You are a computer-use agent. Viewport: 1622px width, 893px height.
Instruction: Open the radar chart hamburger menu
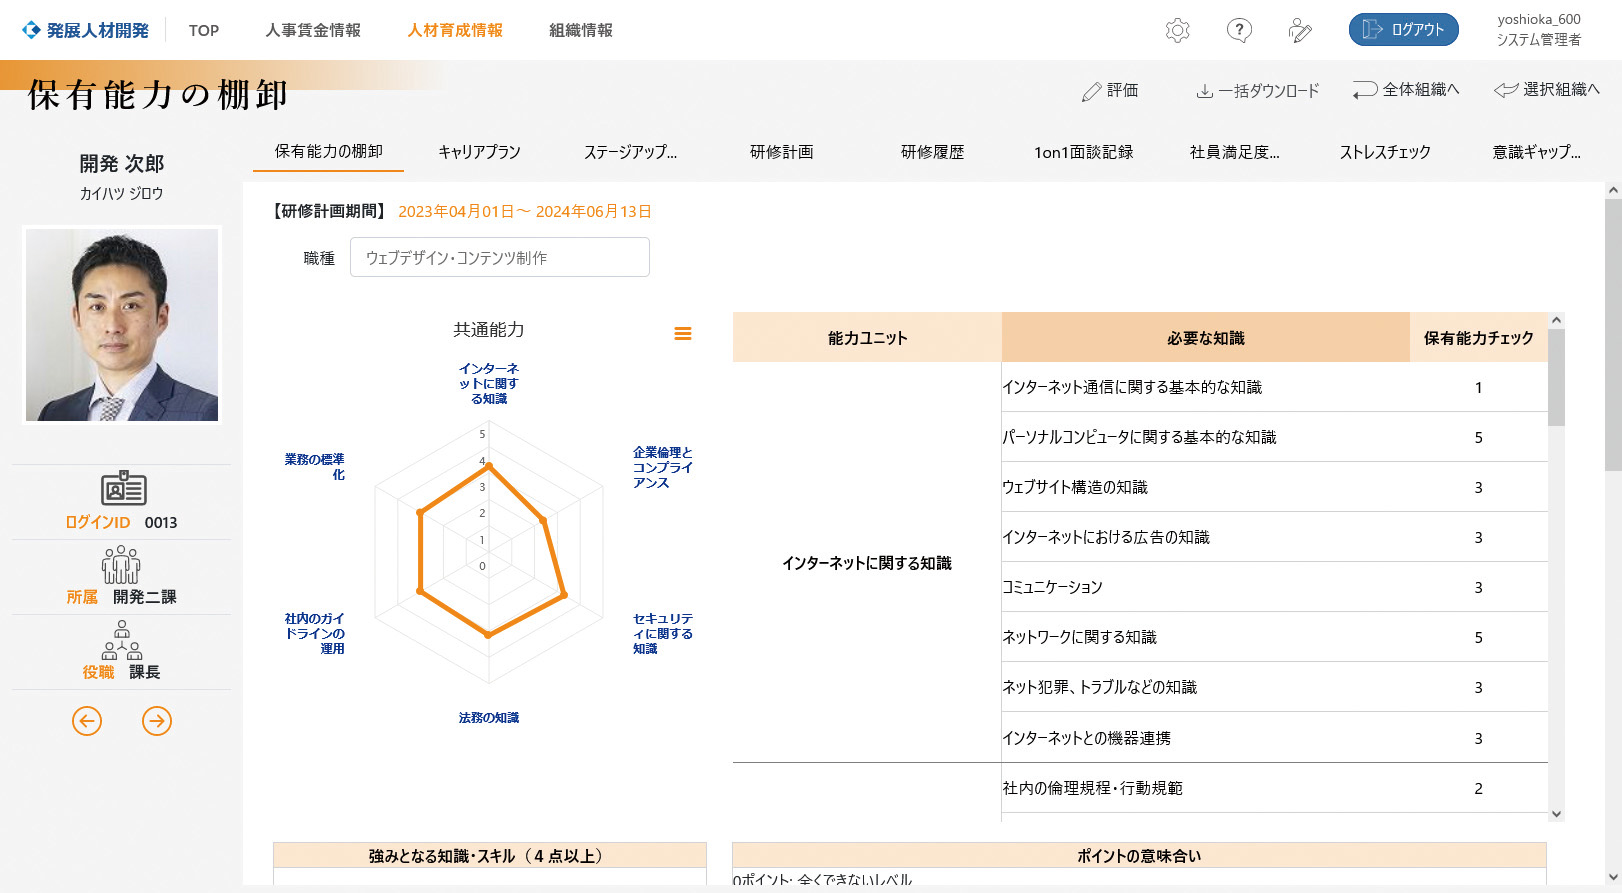click(x=683, y=334)
